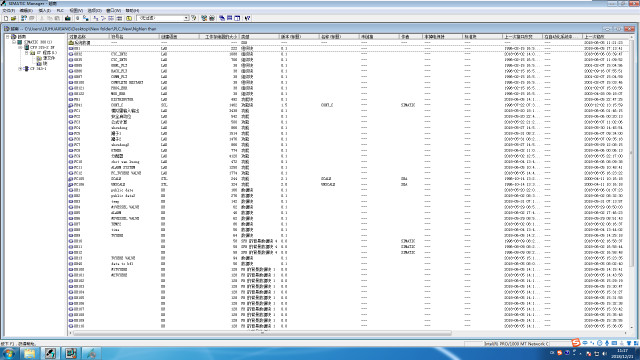640x360 pixels.
Task: Click the Details view toolbar icon
Action: click(119, 18)
